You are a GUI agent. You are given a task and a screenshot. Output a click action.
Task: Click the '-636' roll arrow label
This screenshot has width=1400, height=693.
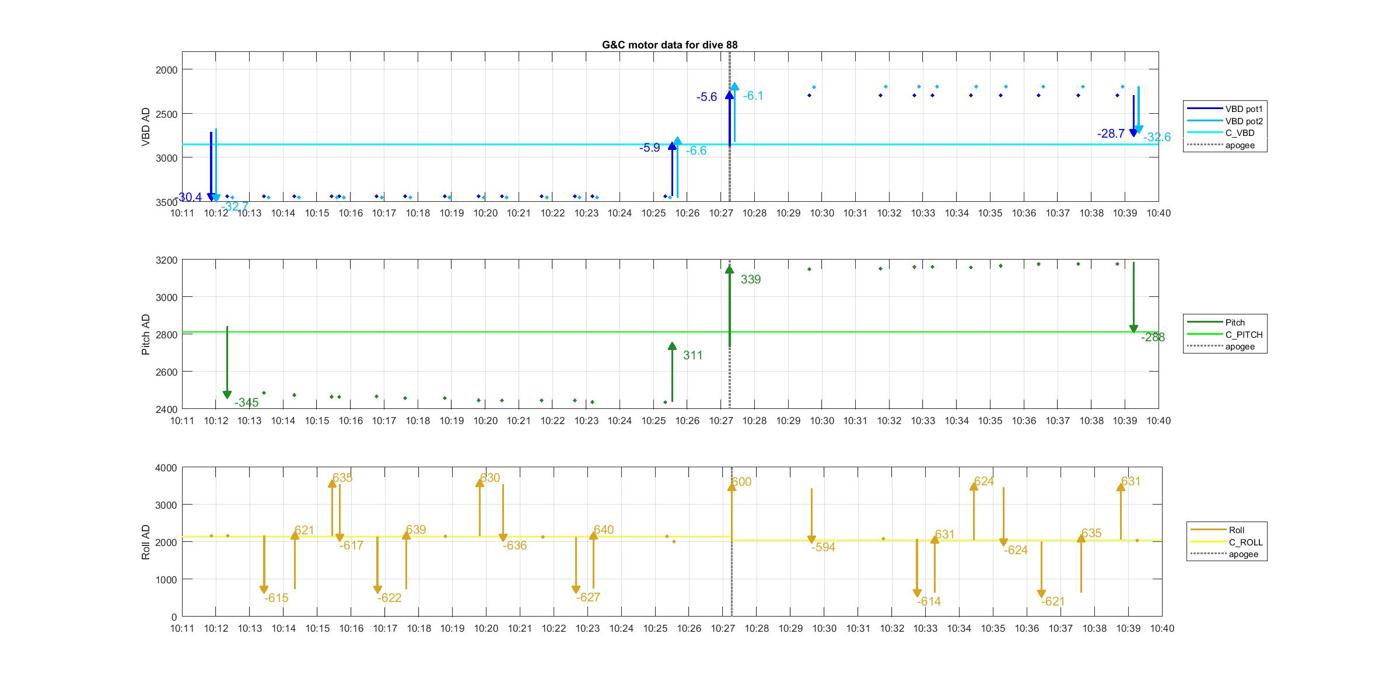tap(515, 546)
